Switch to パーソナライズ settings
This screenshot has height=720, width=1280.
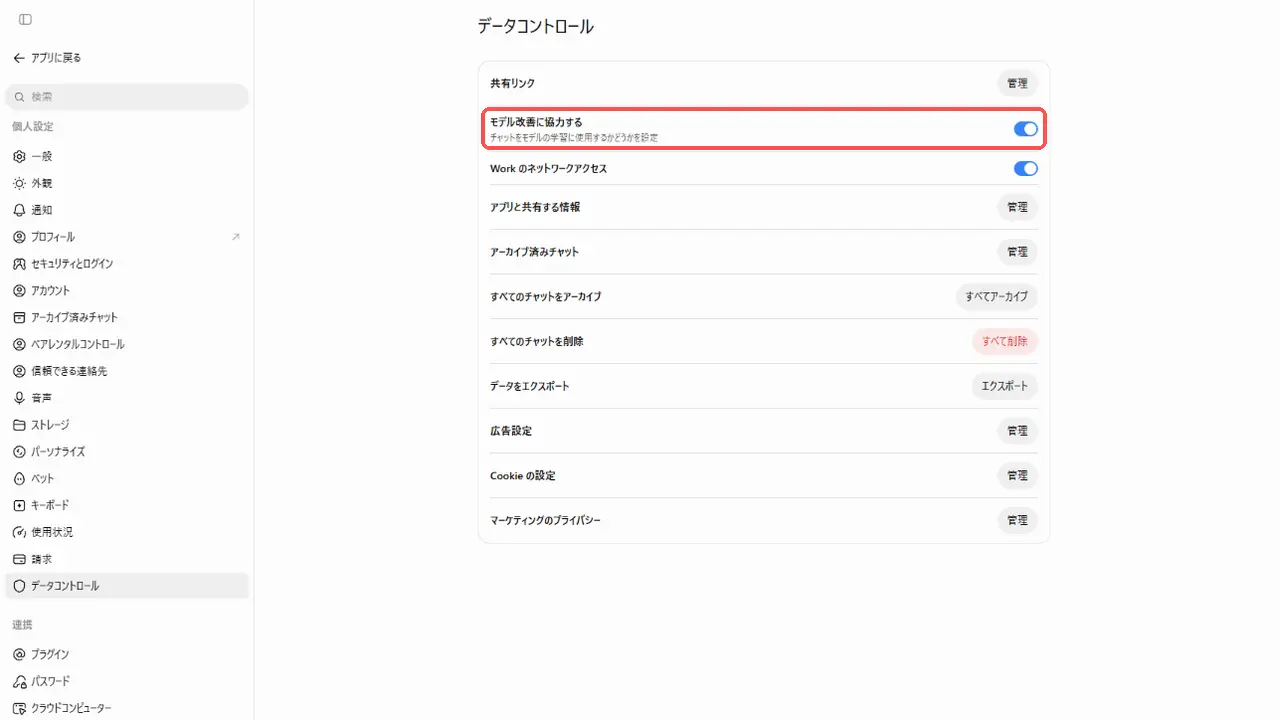(127, 452)
